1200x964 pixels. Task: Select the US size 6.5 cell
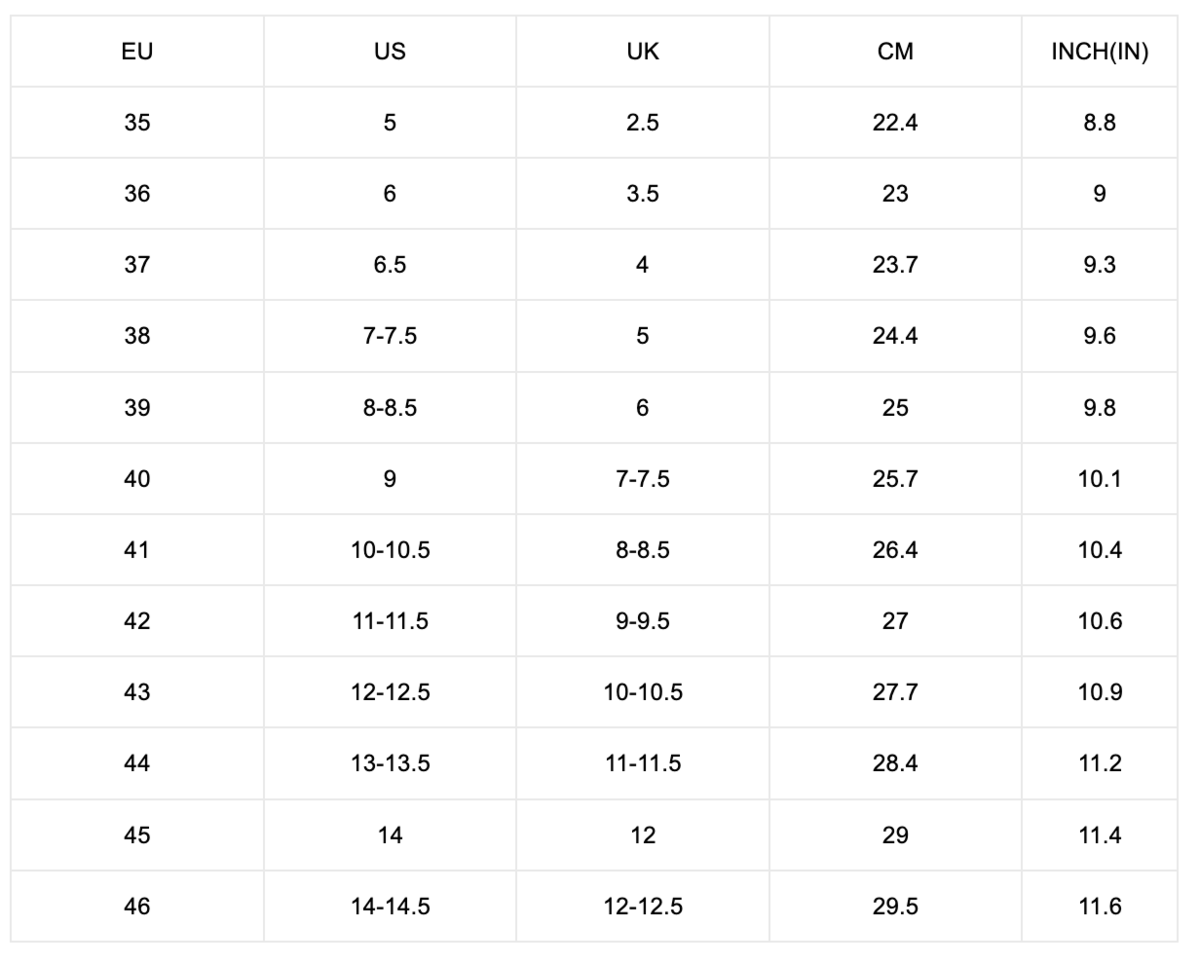click(x=390, y=265)
